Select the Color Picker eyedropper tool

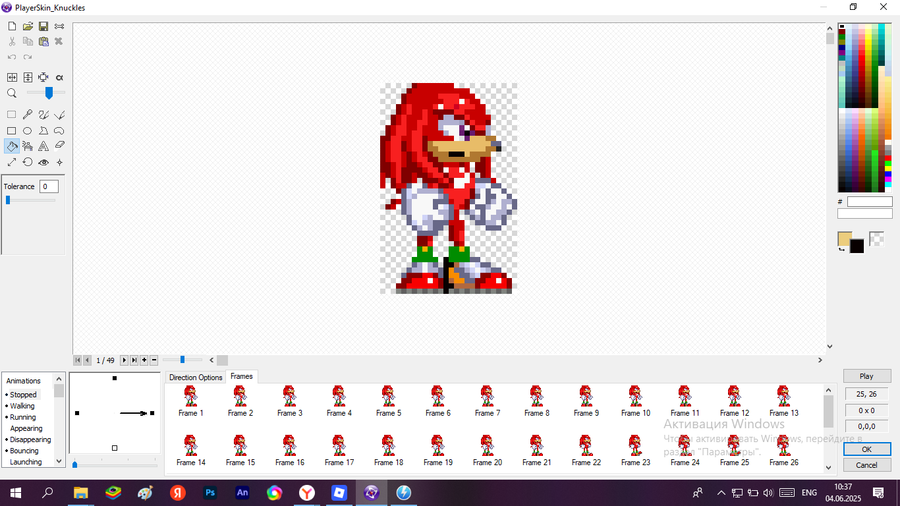(x=28, y=115)
